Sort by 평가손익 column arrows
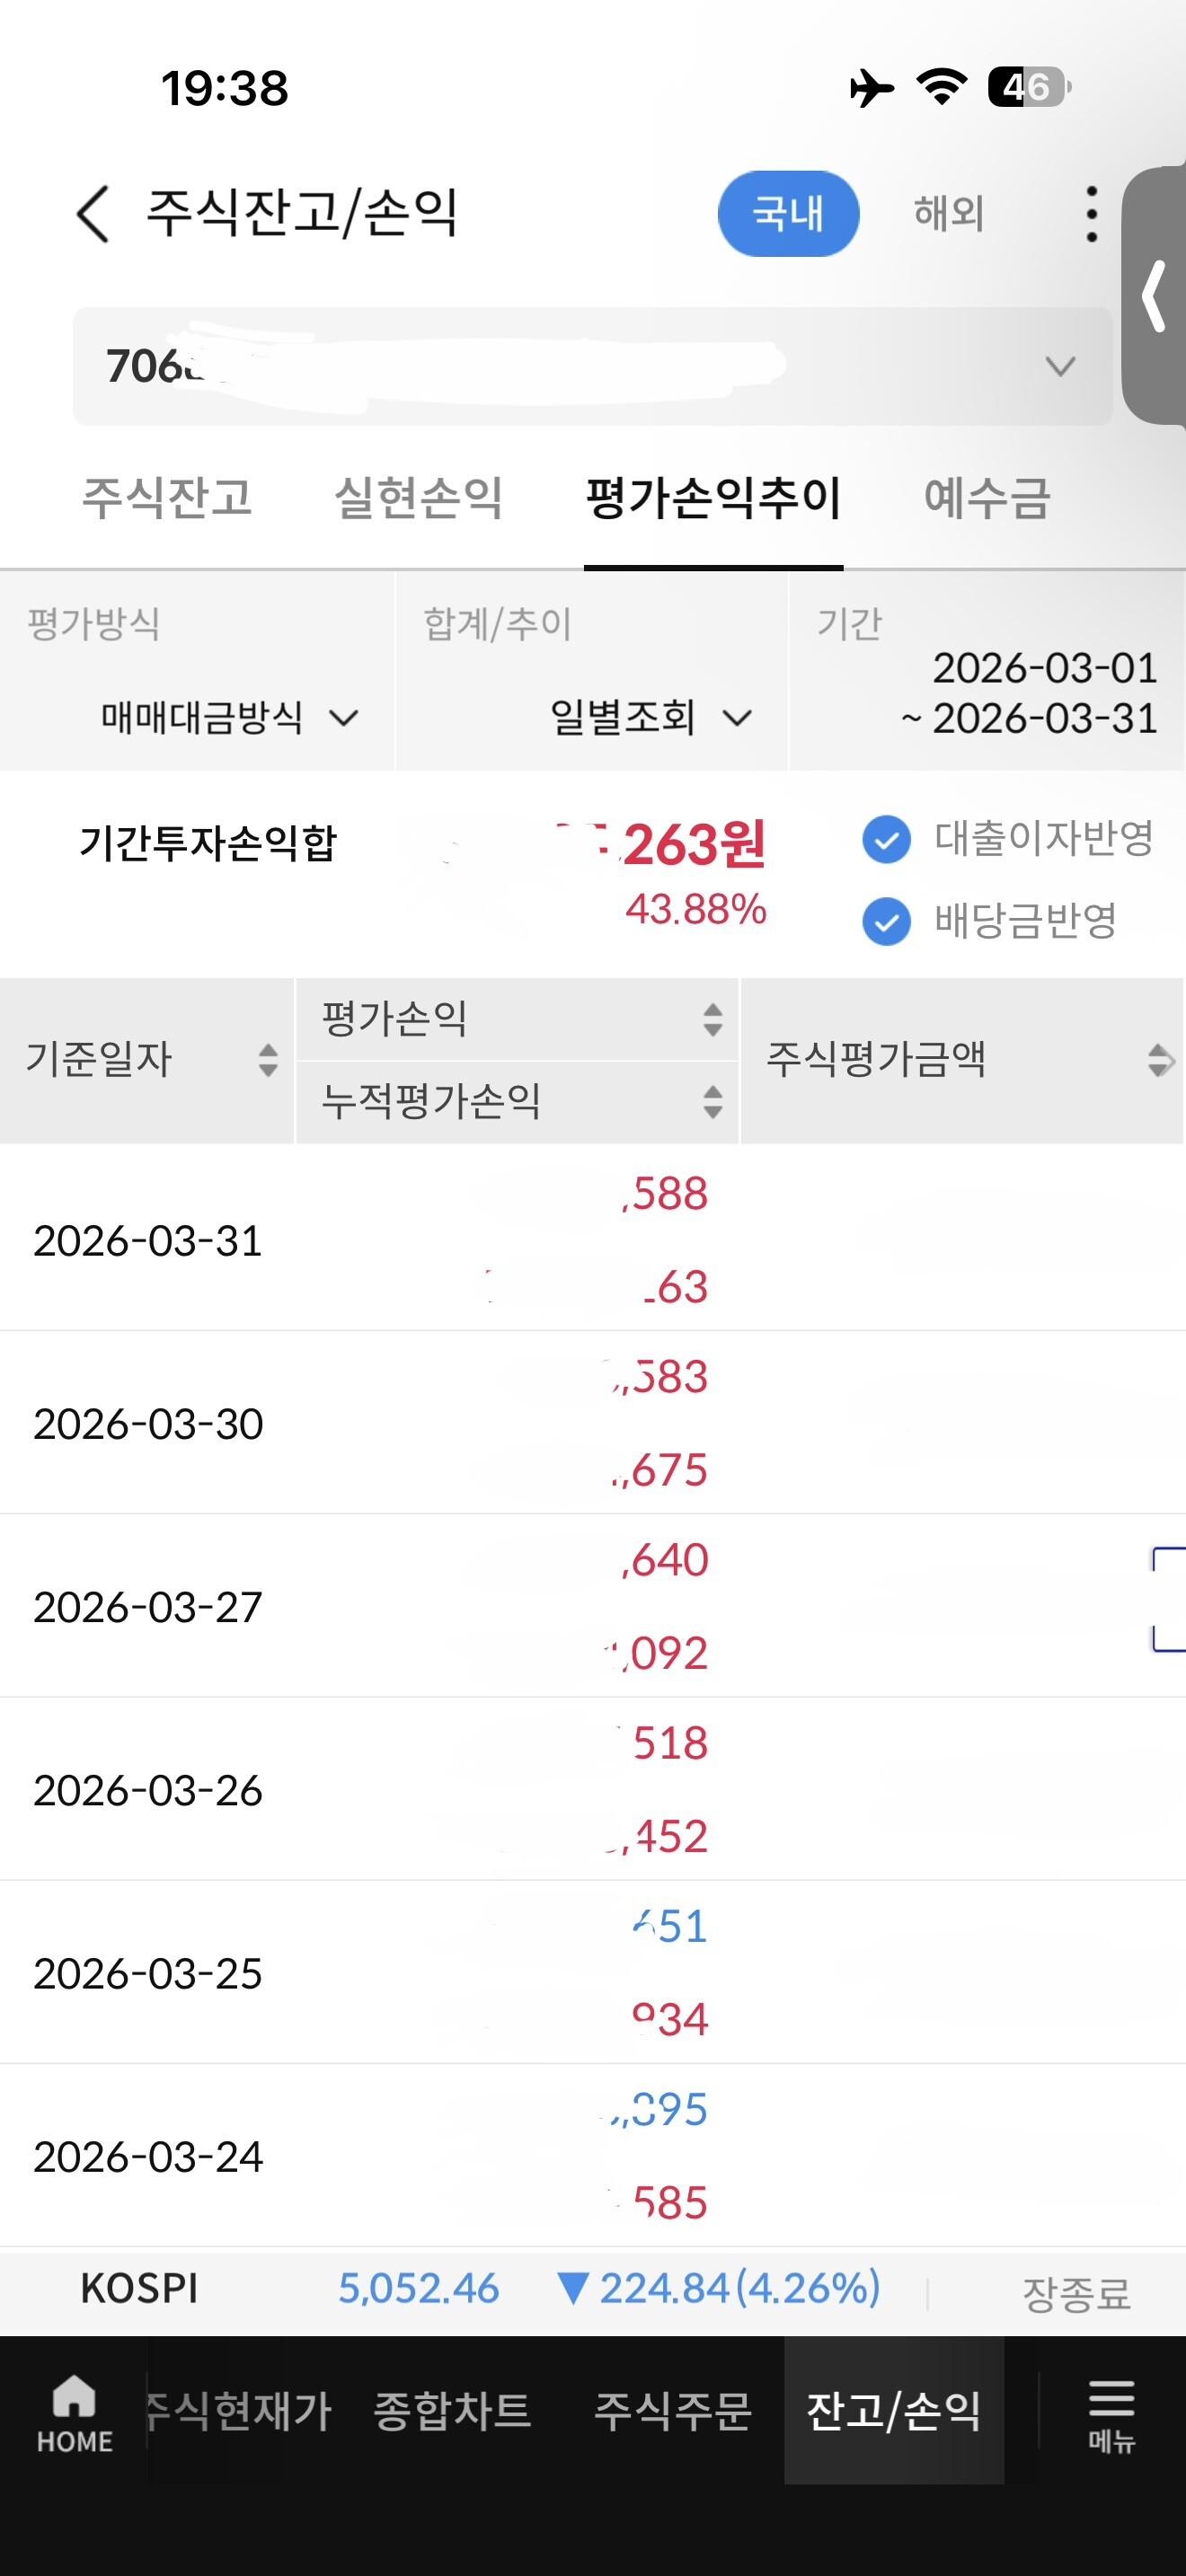Viewport: 1186px width, 2576px height. click(x=712, y=1019)
